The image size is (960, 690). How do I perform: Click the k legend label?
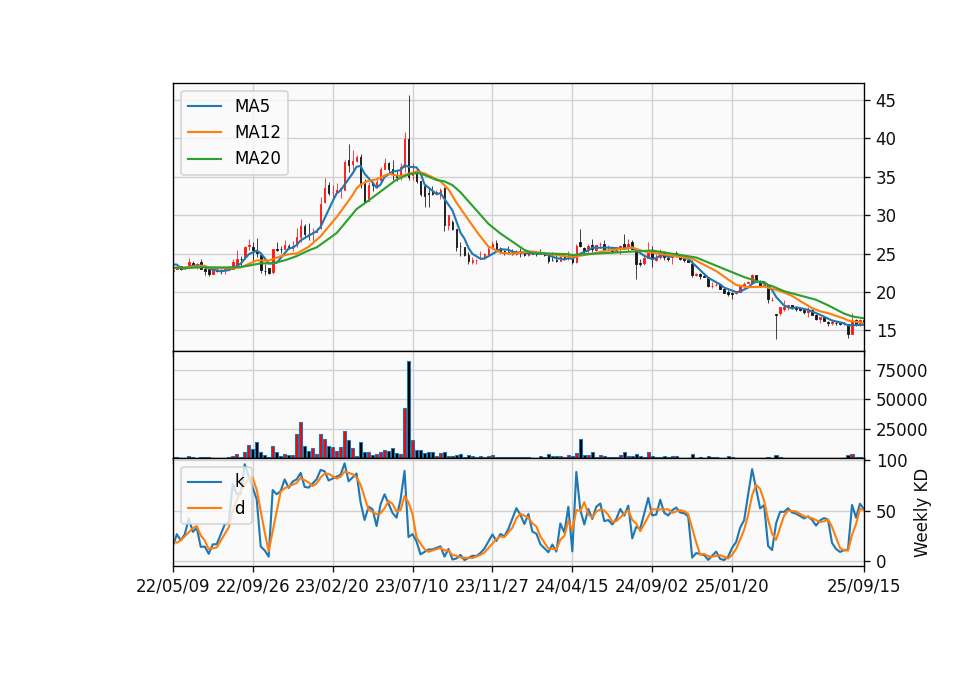pos(239,481)
